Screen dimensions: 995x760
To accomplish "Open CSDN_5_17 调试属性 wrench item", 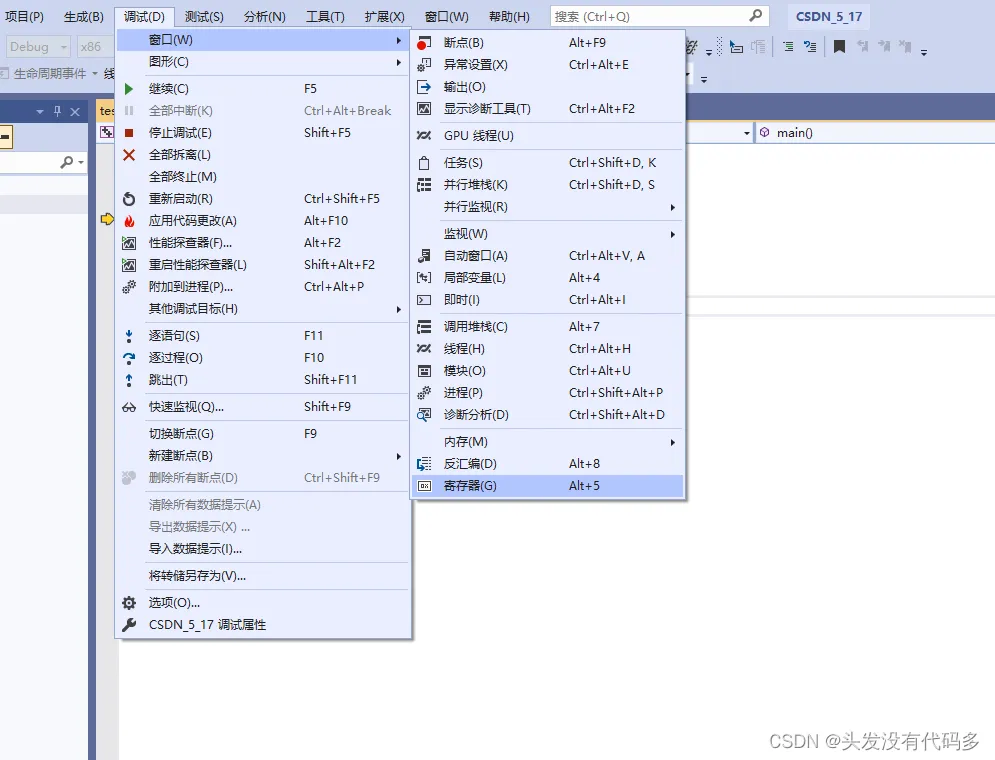I will tap(263, 625).
